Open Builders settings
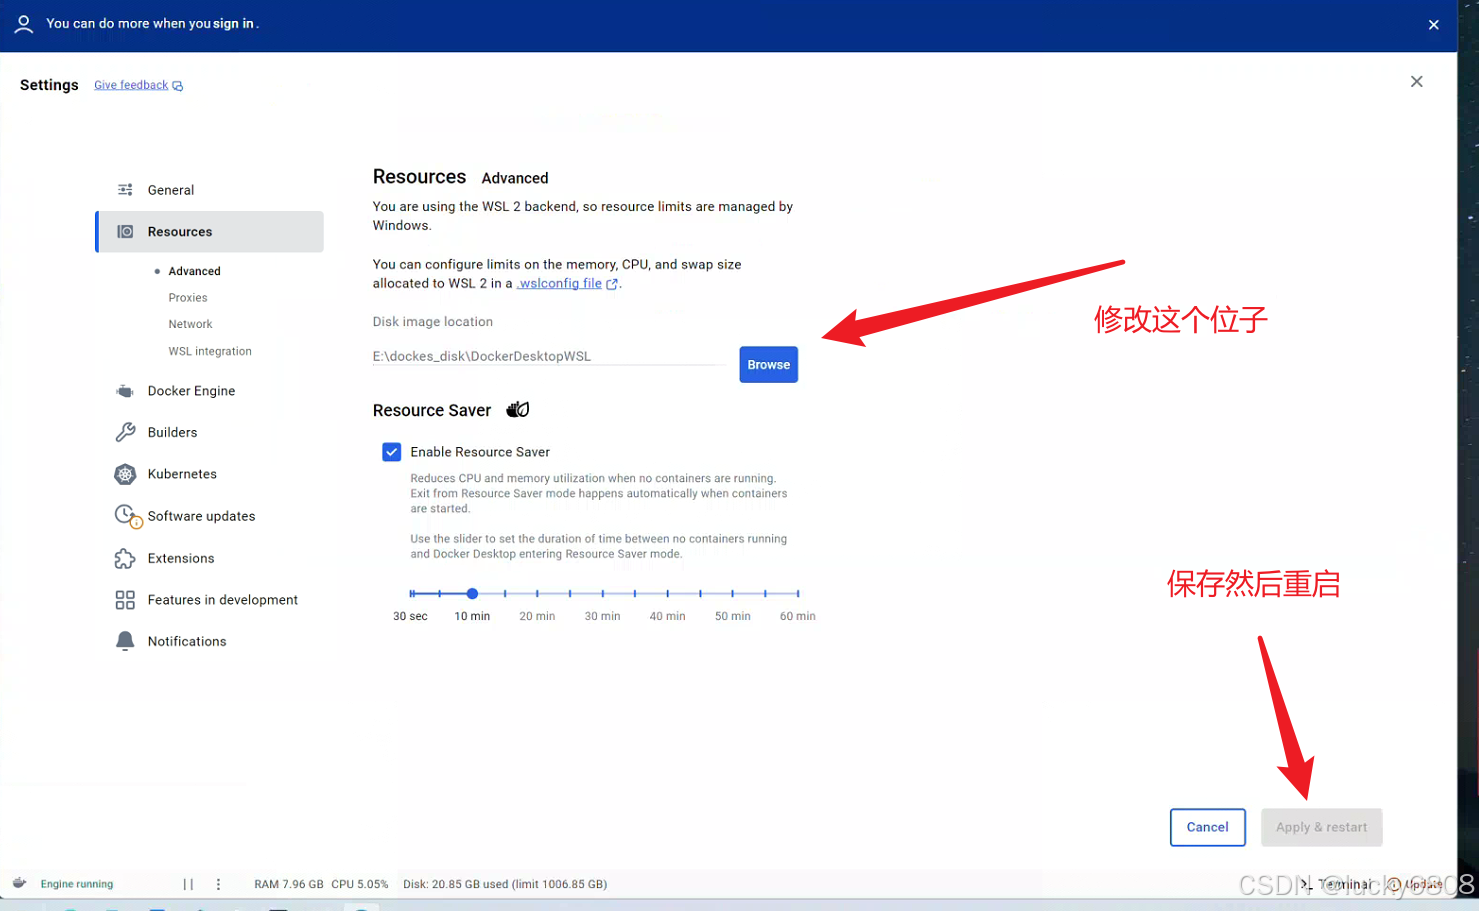This screenshot has height=911, width=1479. click(x=172, y=432)
